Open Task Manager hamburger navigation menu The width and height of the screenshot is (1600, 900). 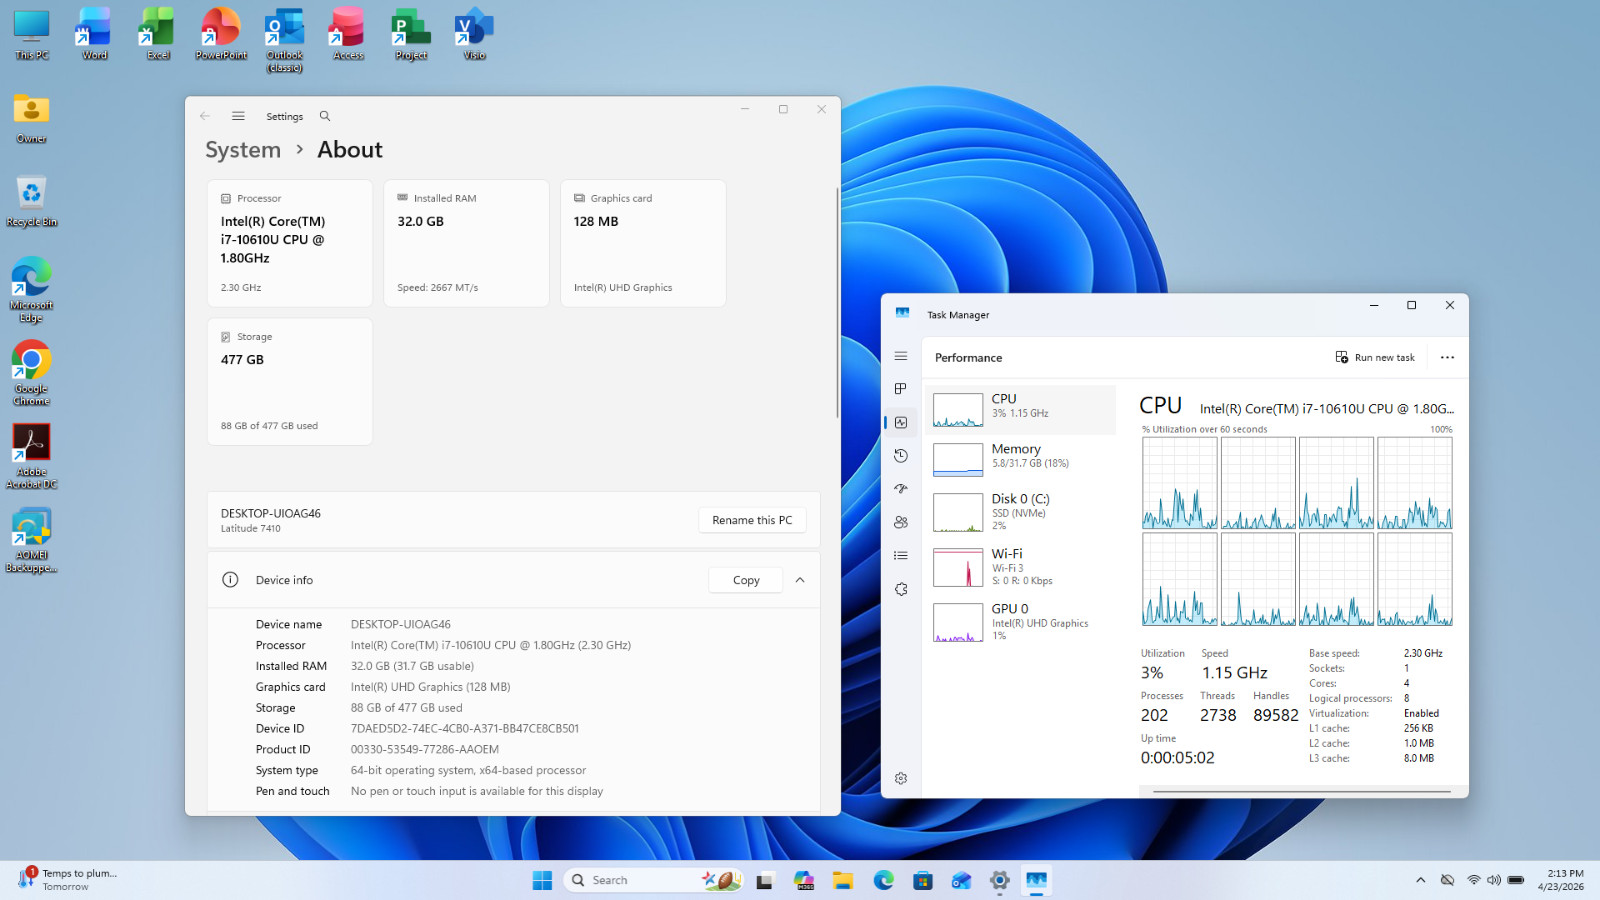[901, 356]
